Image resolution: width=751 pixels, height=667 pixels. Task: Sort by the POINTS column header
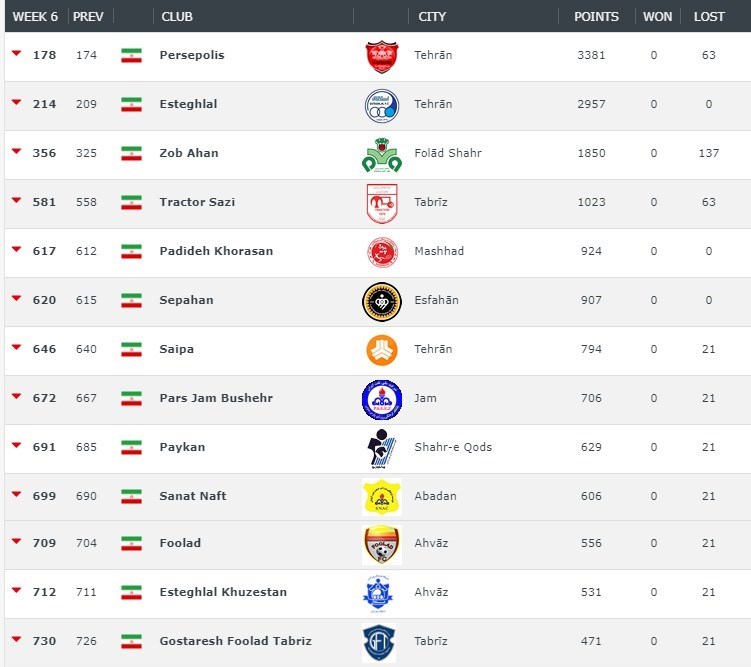(x=596, y=17)
